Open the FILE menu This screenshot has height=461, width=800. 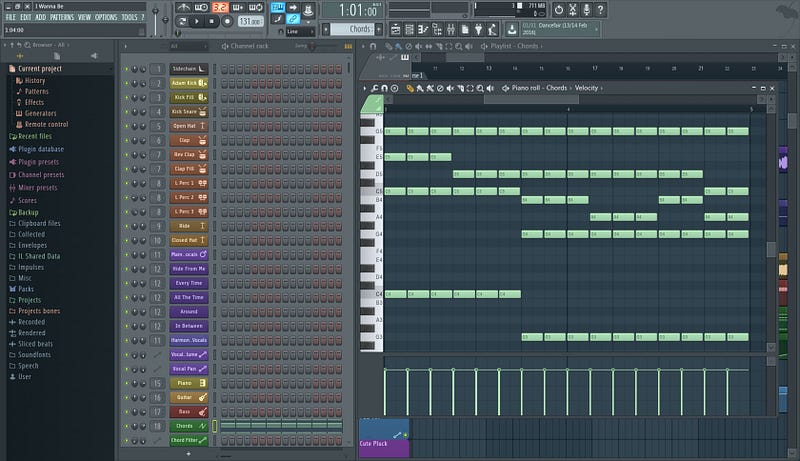pos(11,17)
